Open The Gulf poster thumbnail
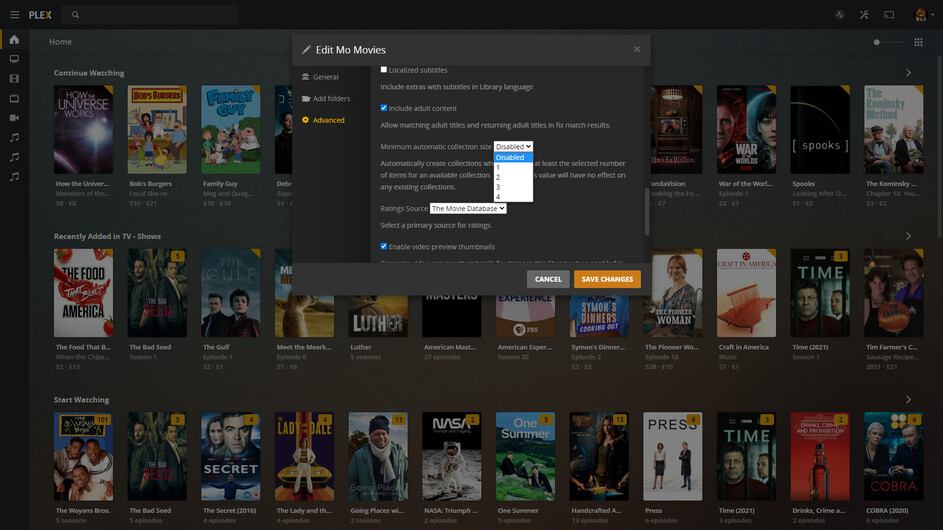 pyautogui.click(x=230, y=293)
